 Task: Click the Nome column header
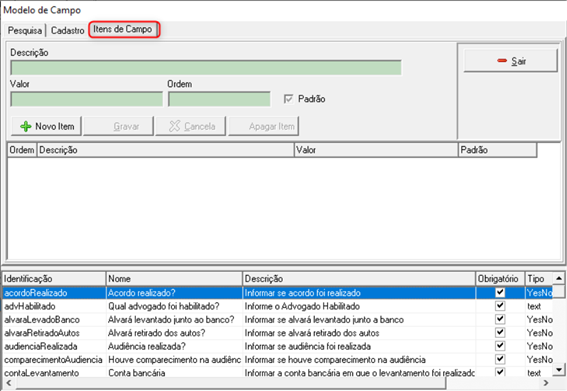coord(174,279)
